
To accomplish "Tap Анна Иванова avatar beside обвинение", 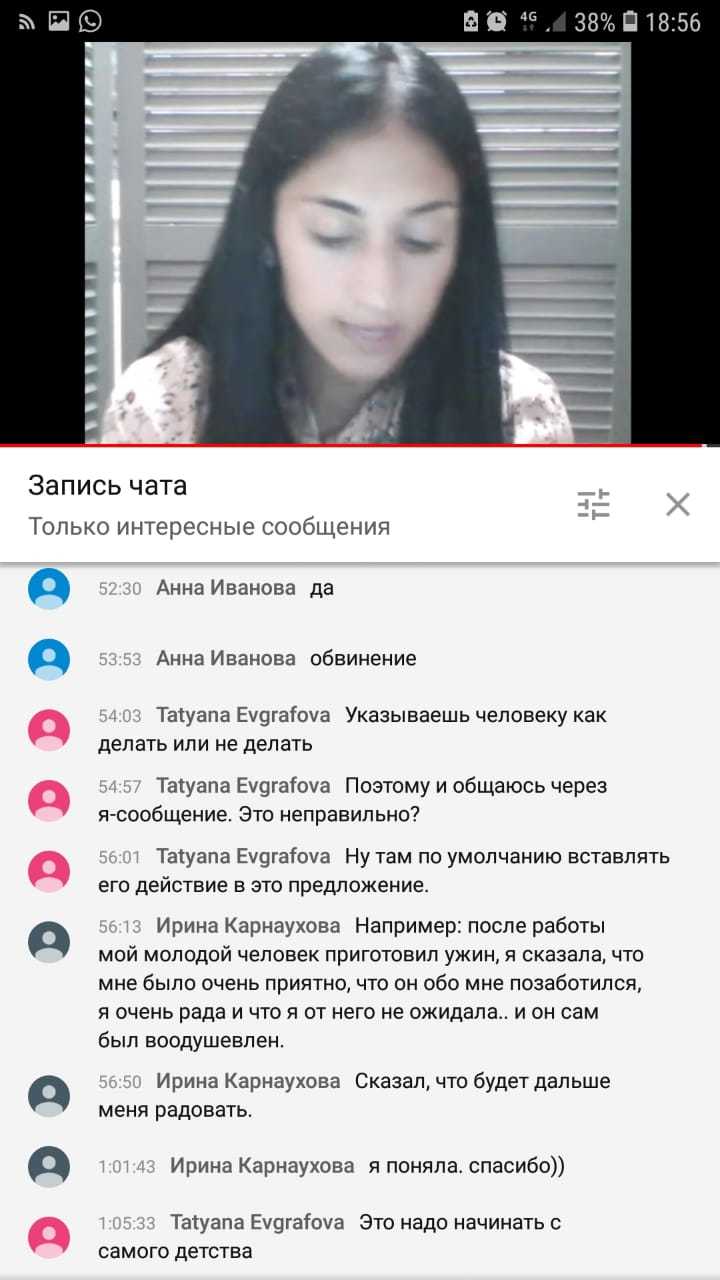I will click(49, 659).
